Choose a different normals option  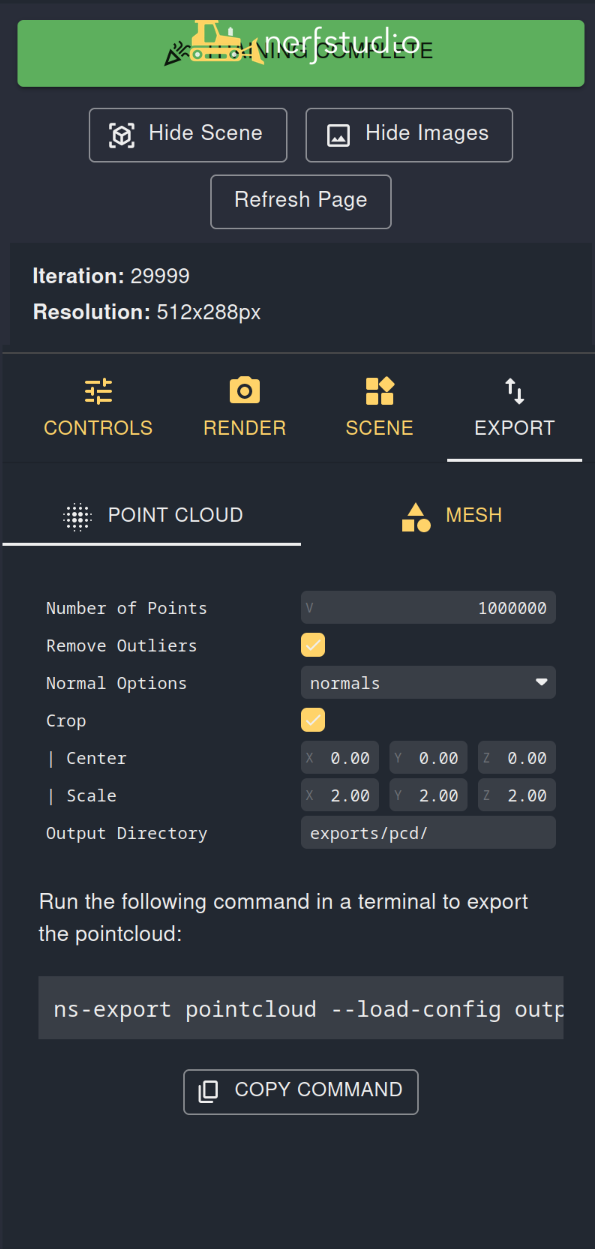pyautogui.click(x=428, y=682)
